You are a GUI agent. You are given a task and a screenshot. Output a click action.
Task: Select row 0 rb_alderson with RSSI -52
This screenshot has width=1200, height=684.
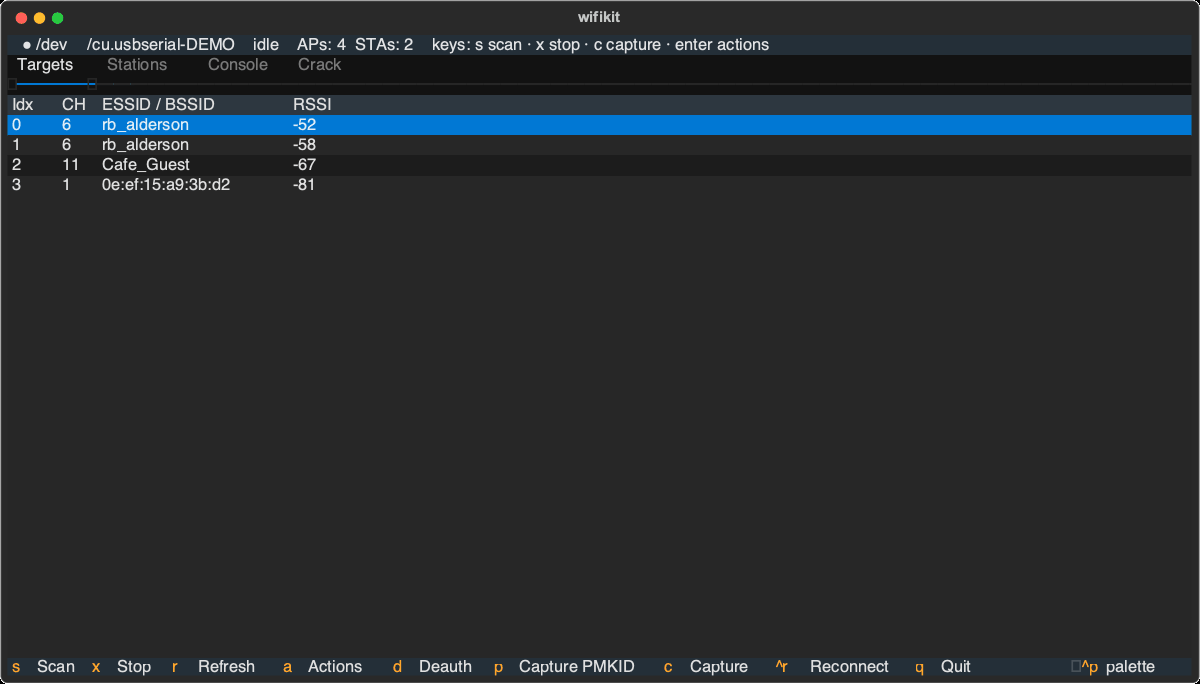click(599, 125)
